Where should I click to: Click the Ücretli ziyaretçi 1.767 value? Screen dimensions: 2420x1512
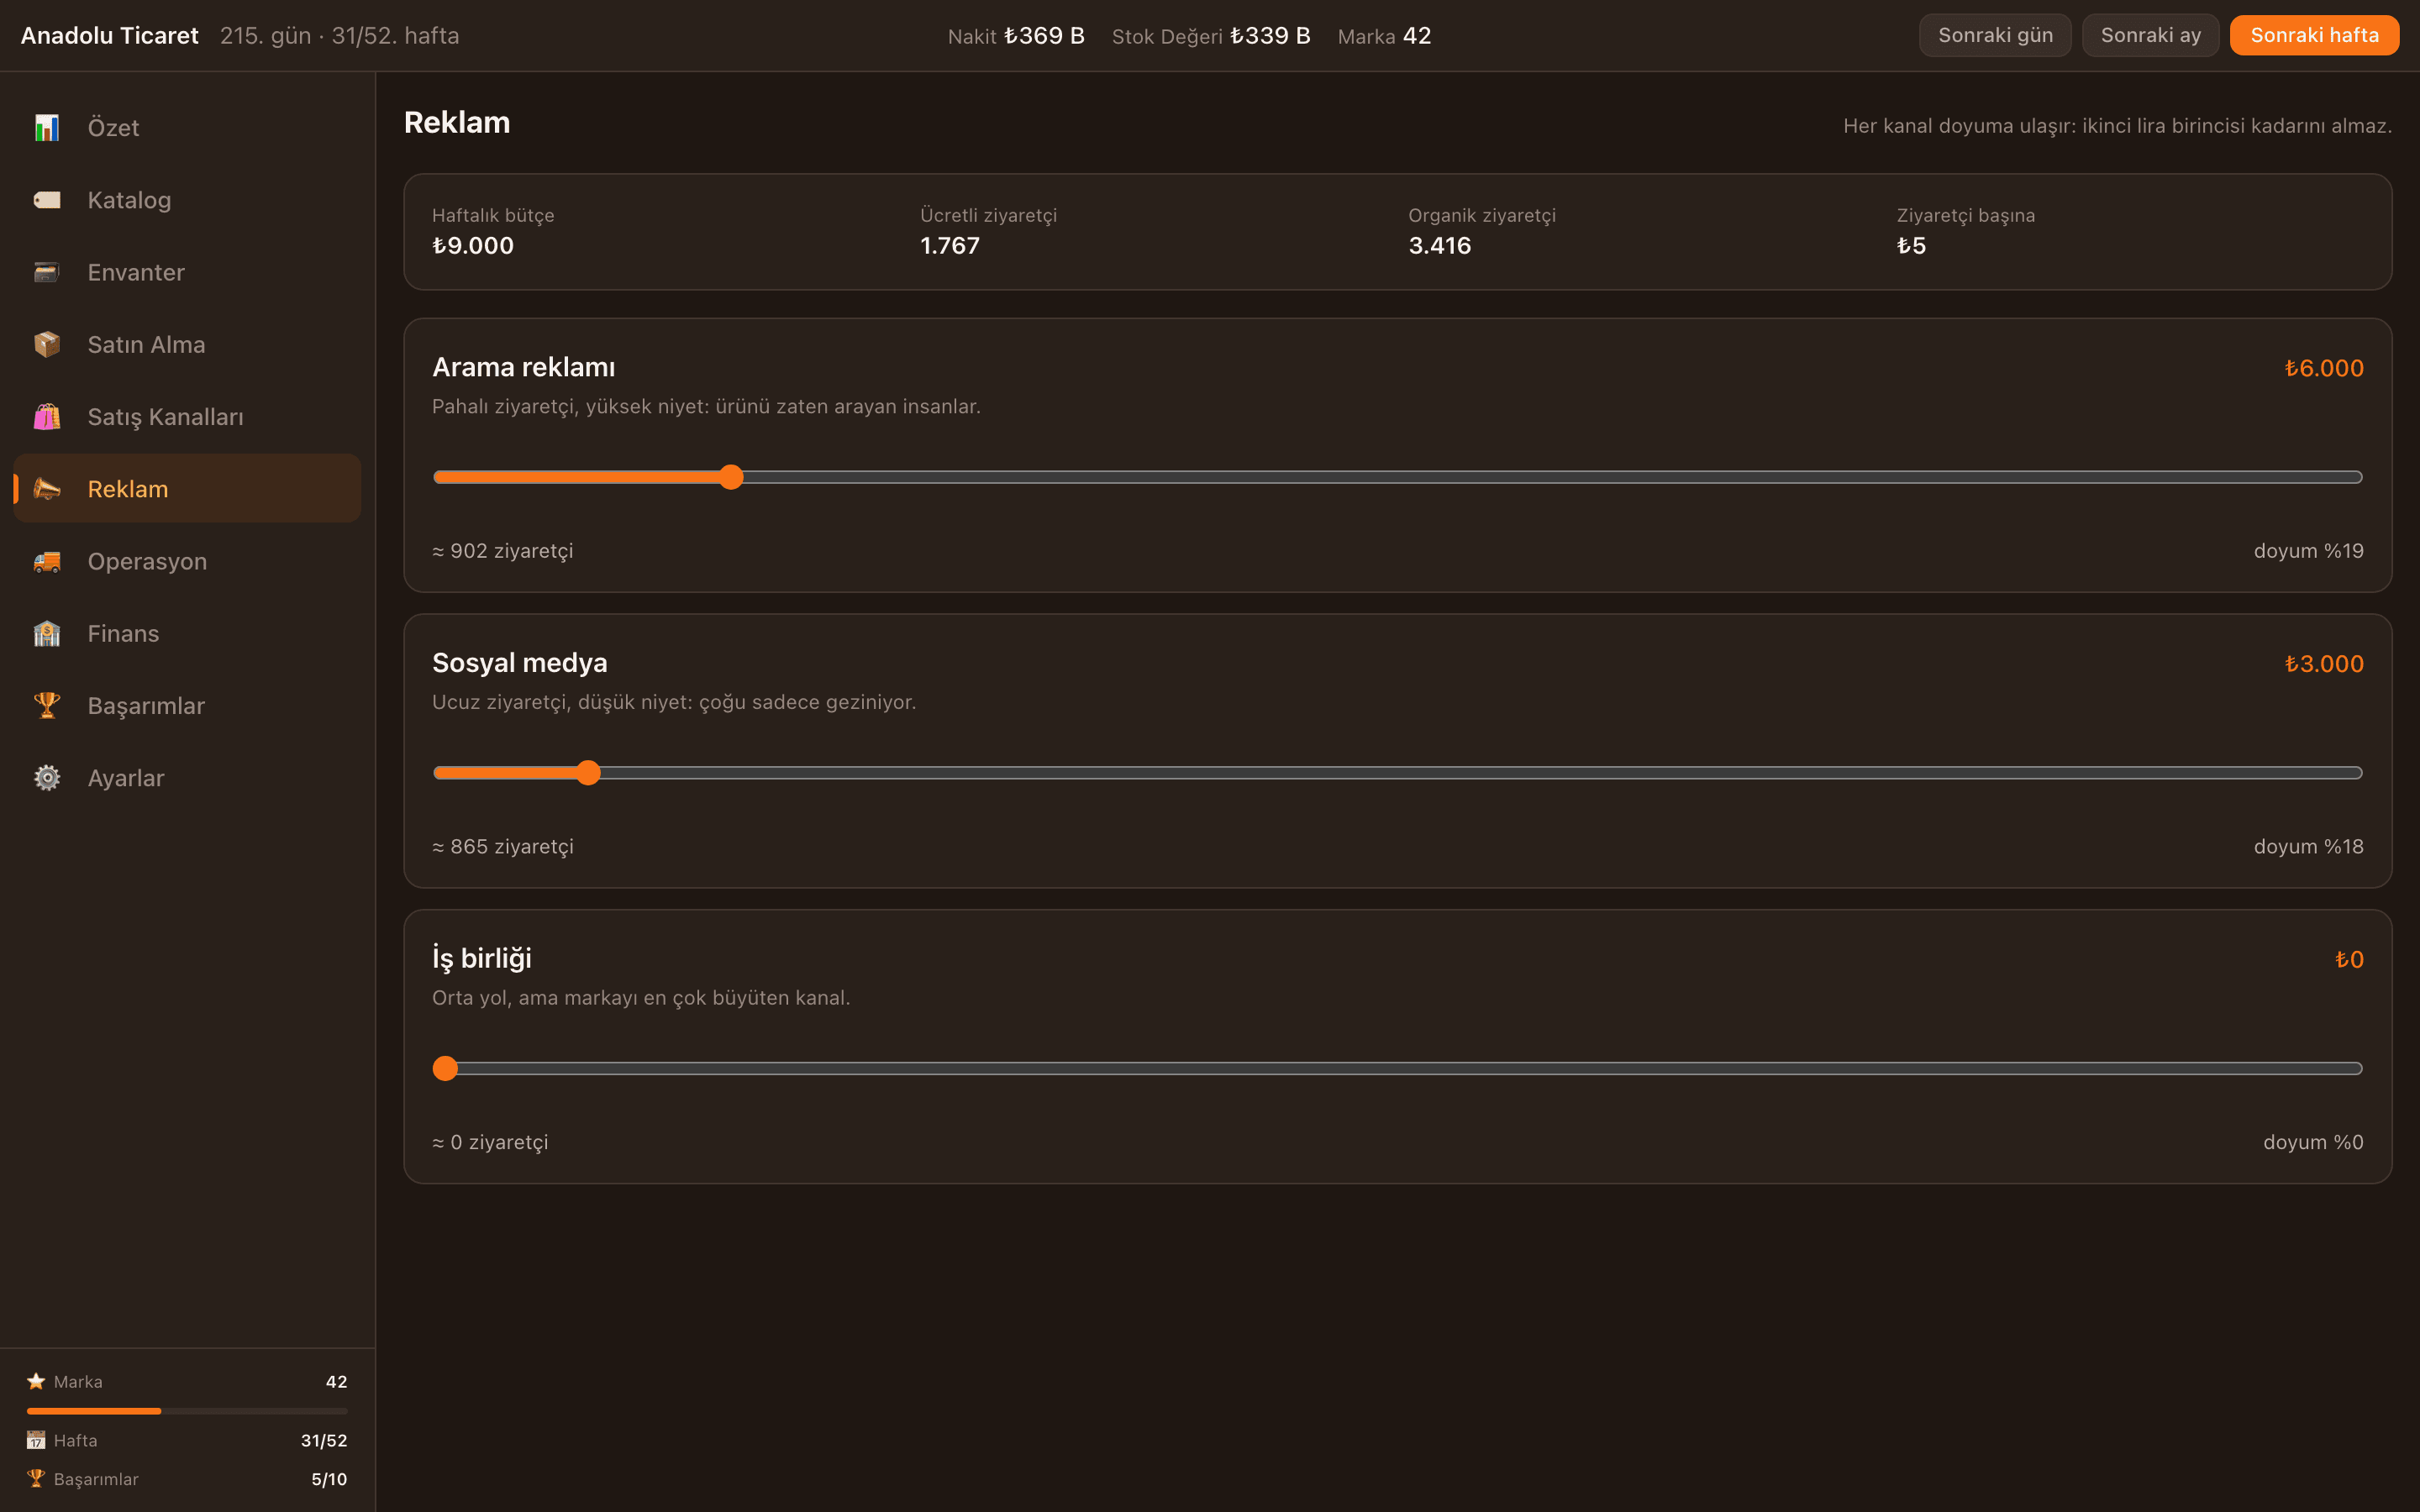pyautogui.click(x=950, y=245)
